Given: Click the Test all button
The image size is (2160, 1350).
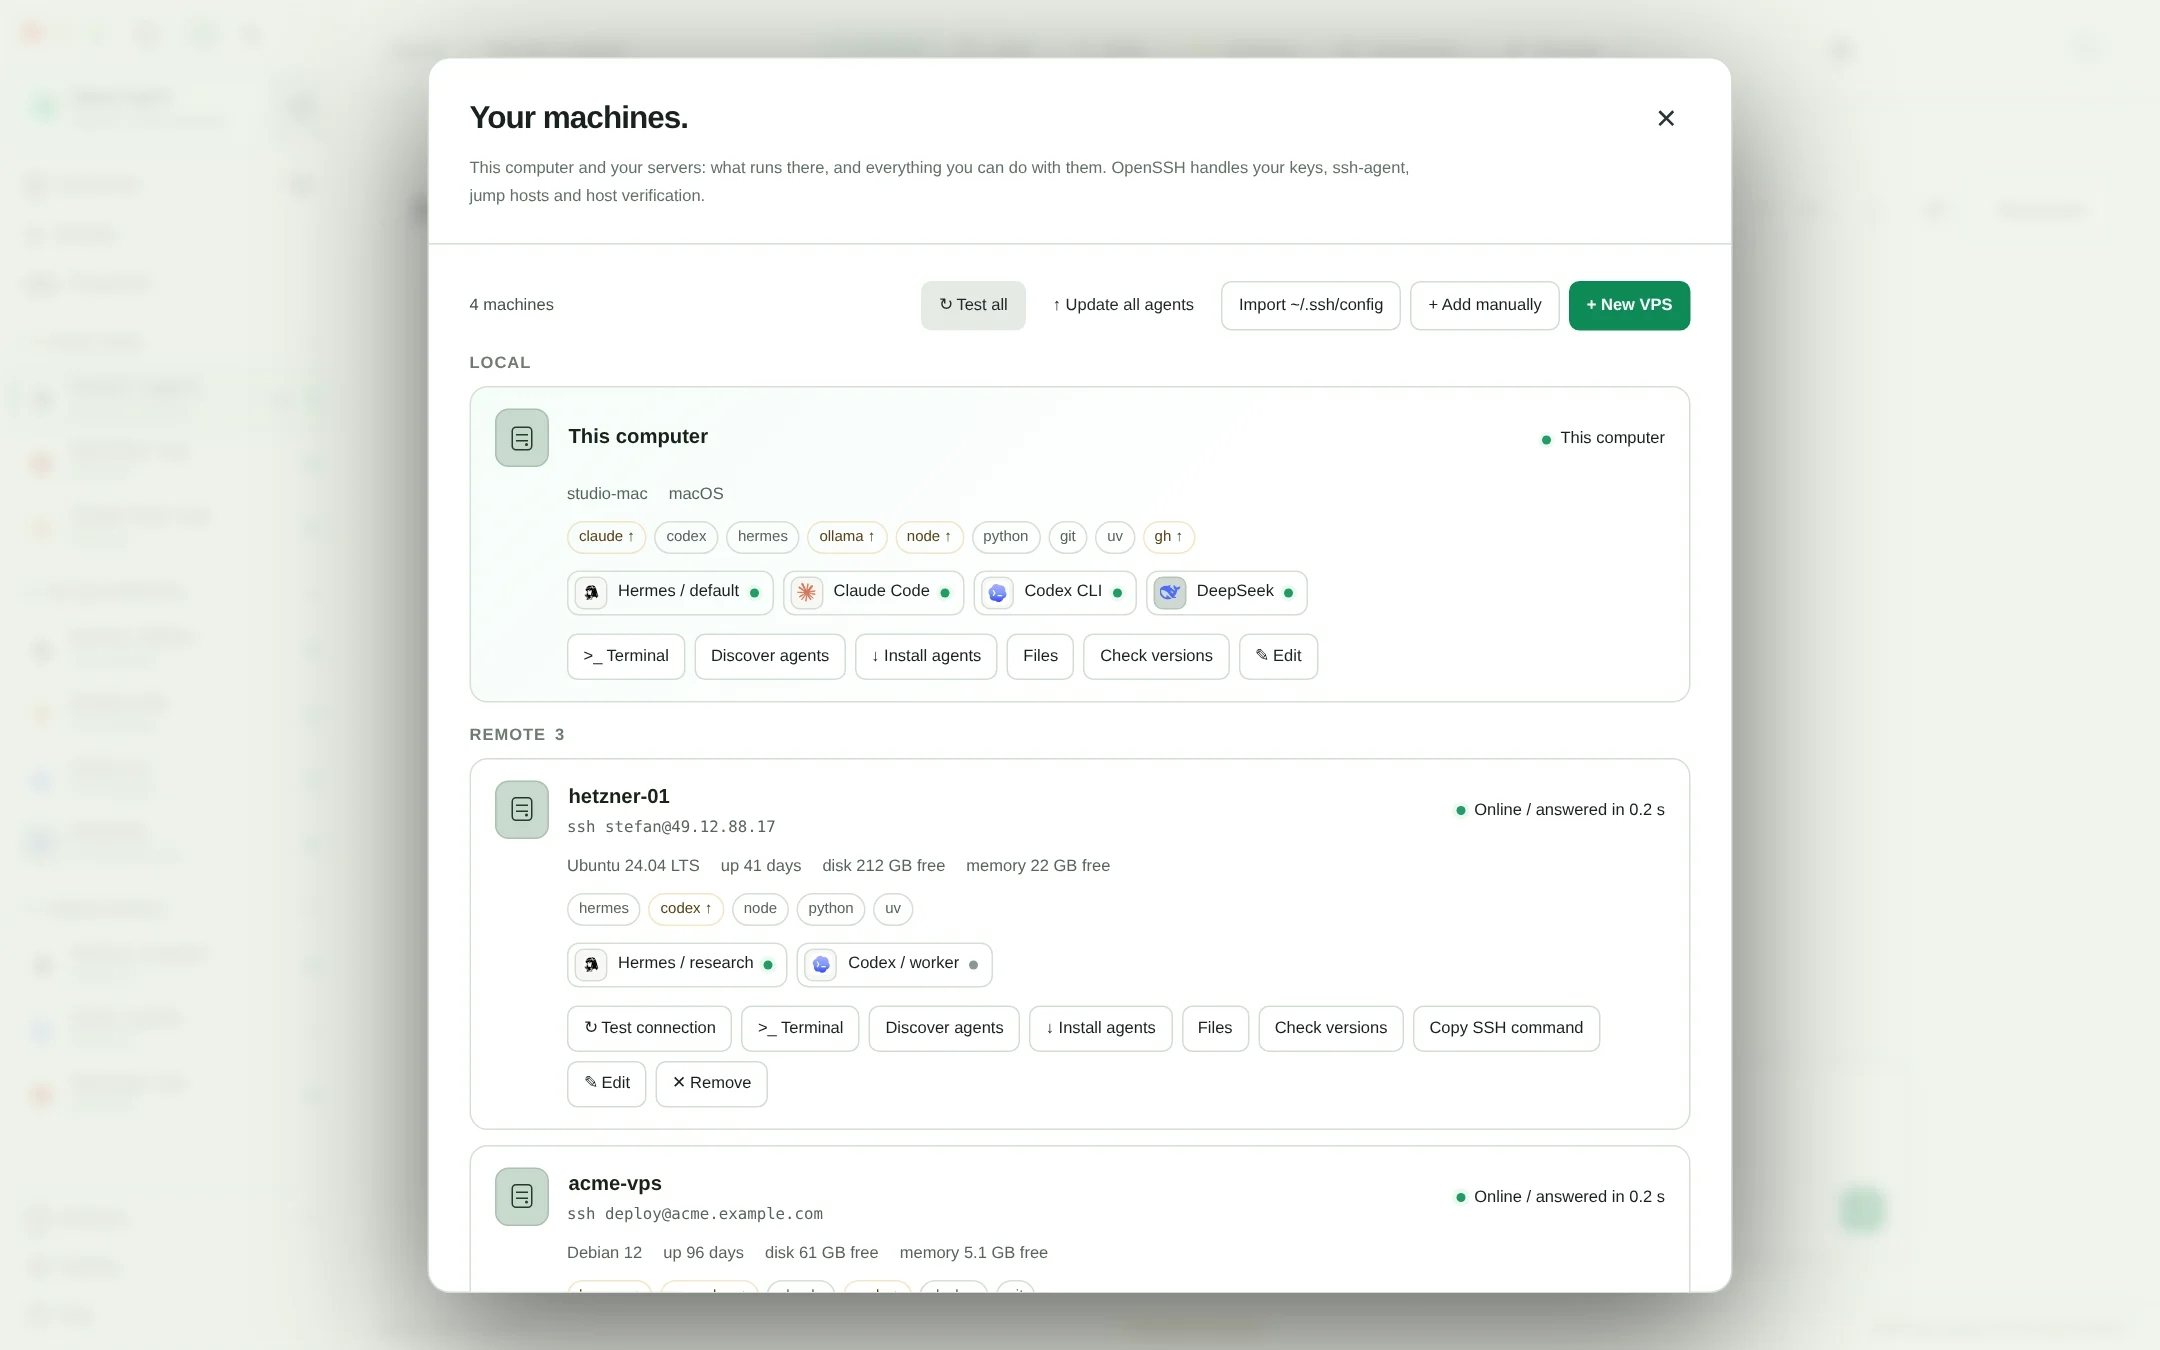Looking at the screenshot, I should [973, 305].
